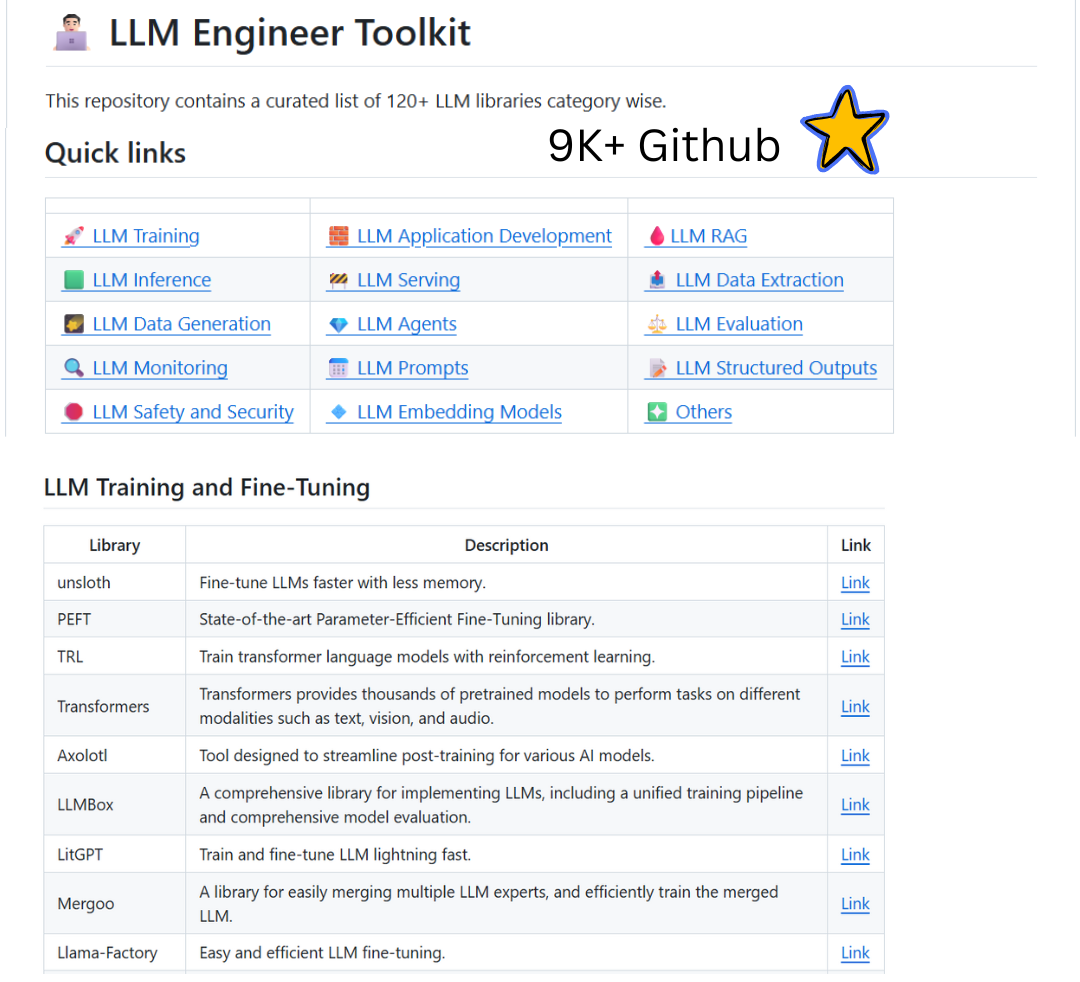Viewport: 1080px width, 982px height.
Task: Click the gem icon beside LLM Agents
Action: (x=338, y=324)
